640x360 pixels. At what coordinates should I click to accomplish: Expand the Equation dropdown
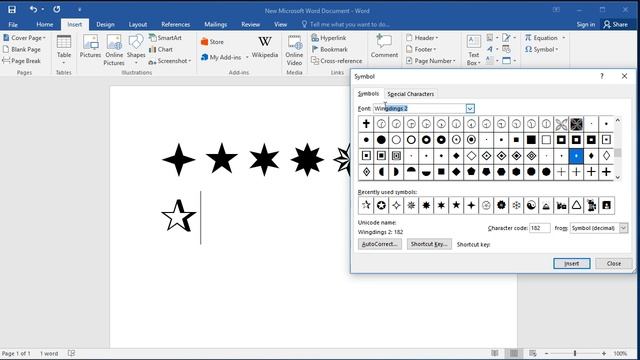tap(564, 38)
